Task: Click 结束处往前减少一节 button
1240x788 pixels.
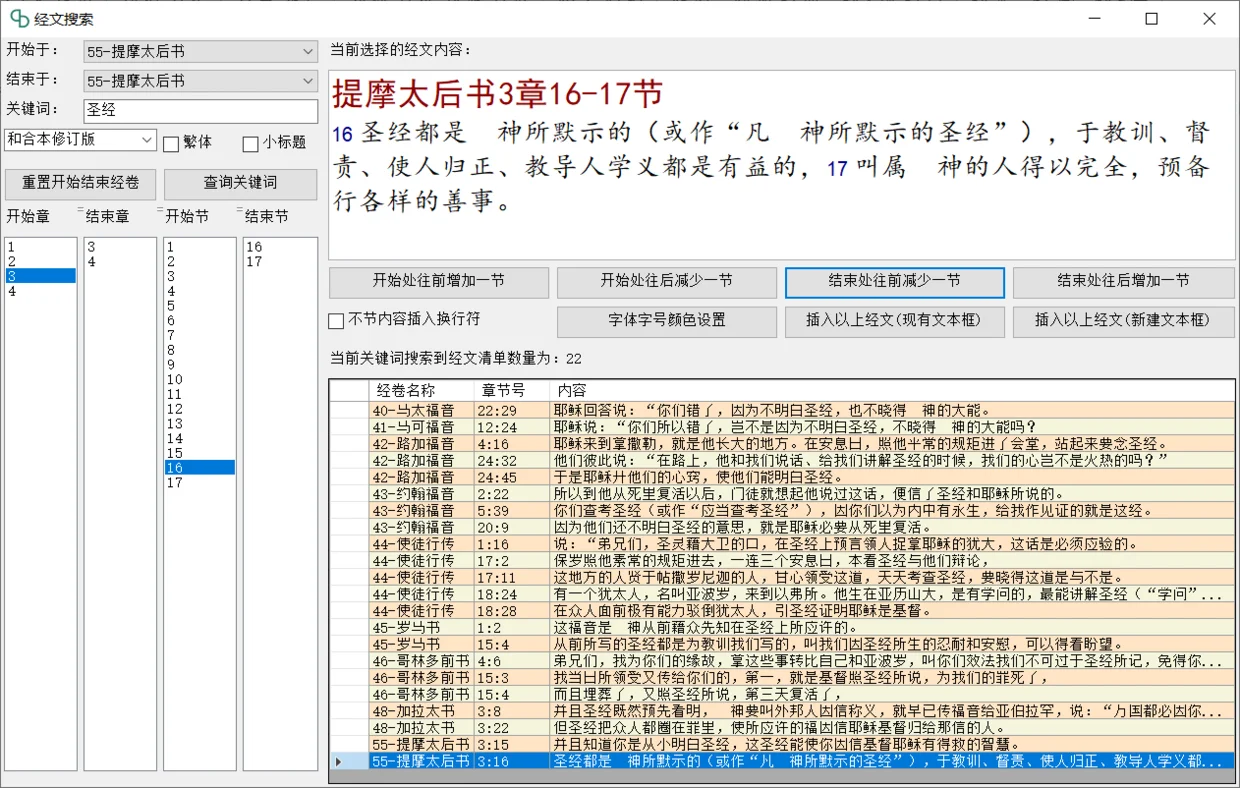Action: point(895,282)
